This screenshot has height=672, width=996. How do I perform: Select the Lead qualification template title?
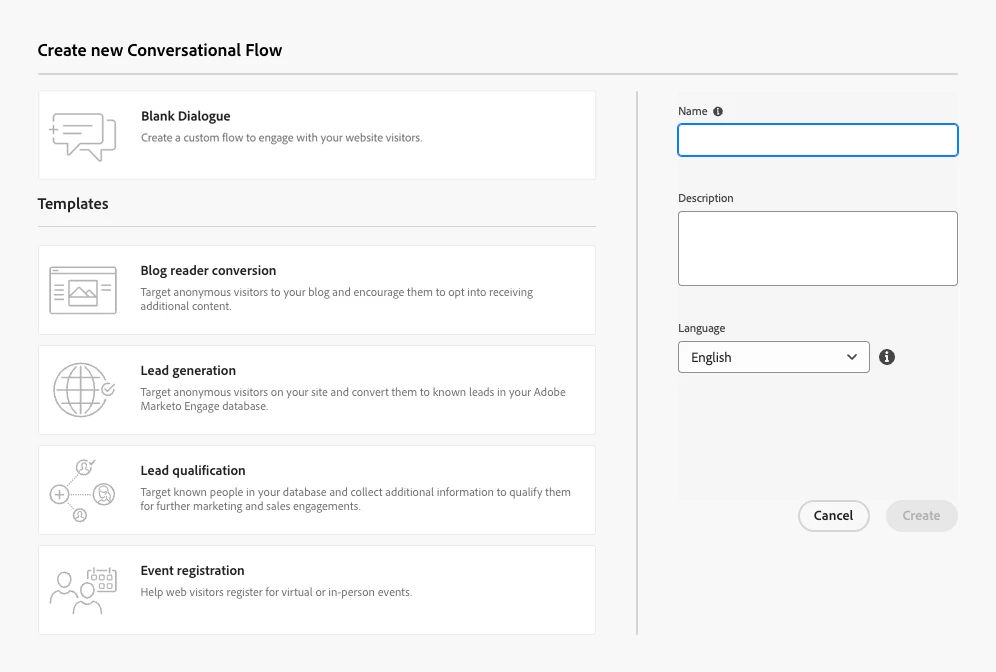coord(193,470)
